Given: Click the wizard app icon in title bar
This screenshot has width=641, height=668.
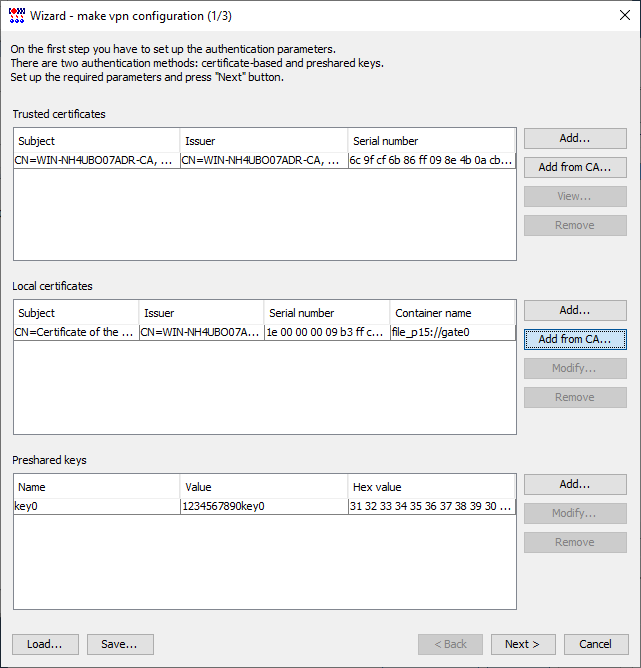Looking at the screenshot, I should (17, 16).
